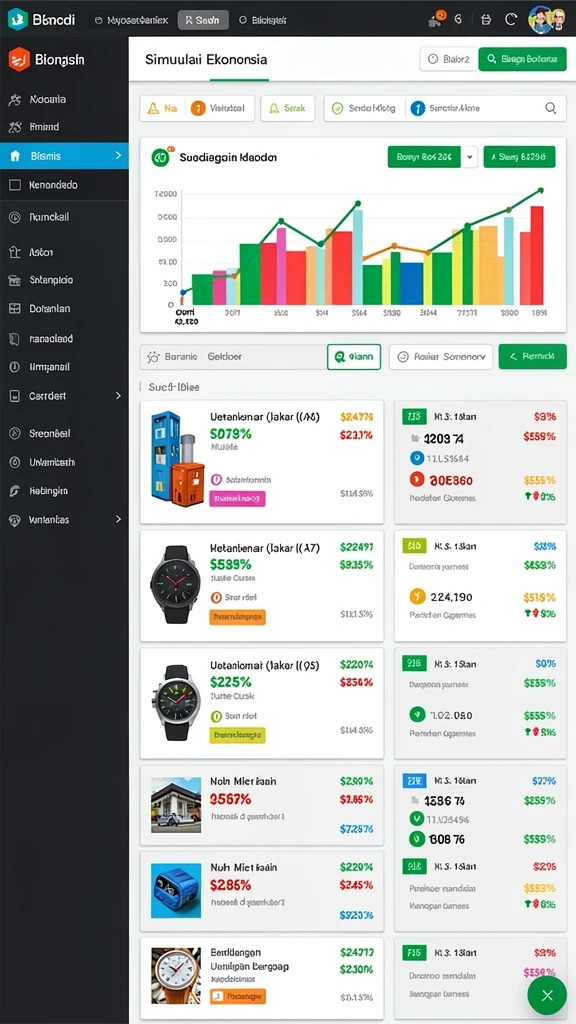
Task: Open the dropdown arrow beside chart date button
Action: pos(470,157)
